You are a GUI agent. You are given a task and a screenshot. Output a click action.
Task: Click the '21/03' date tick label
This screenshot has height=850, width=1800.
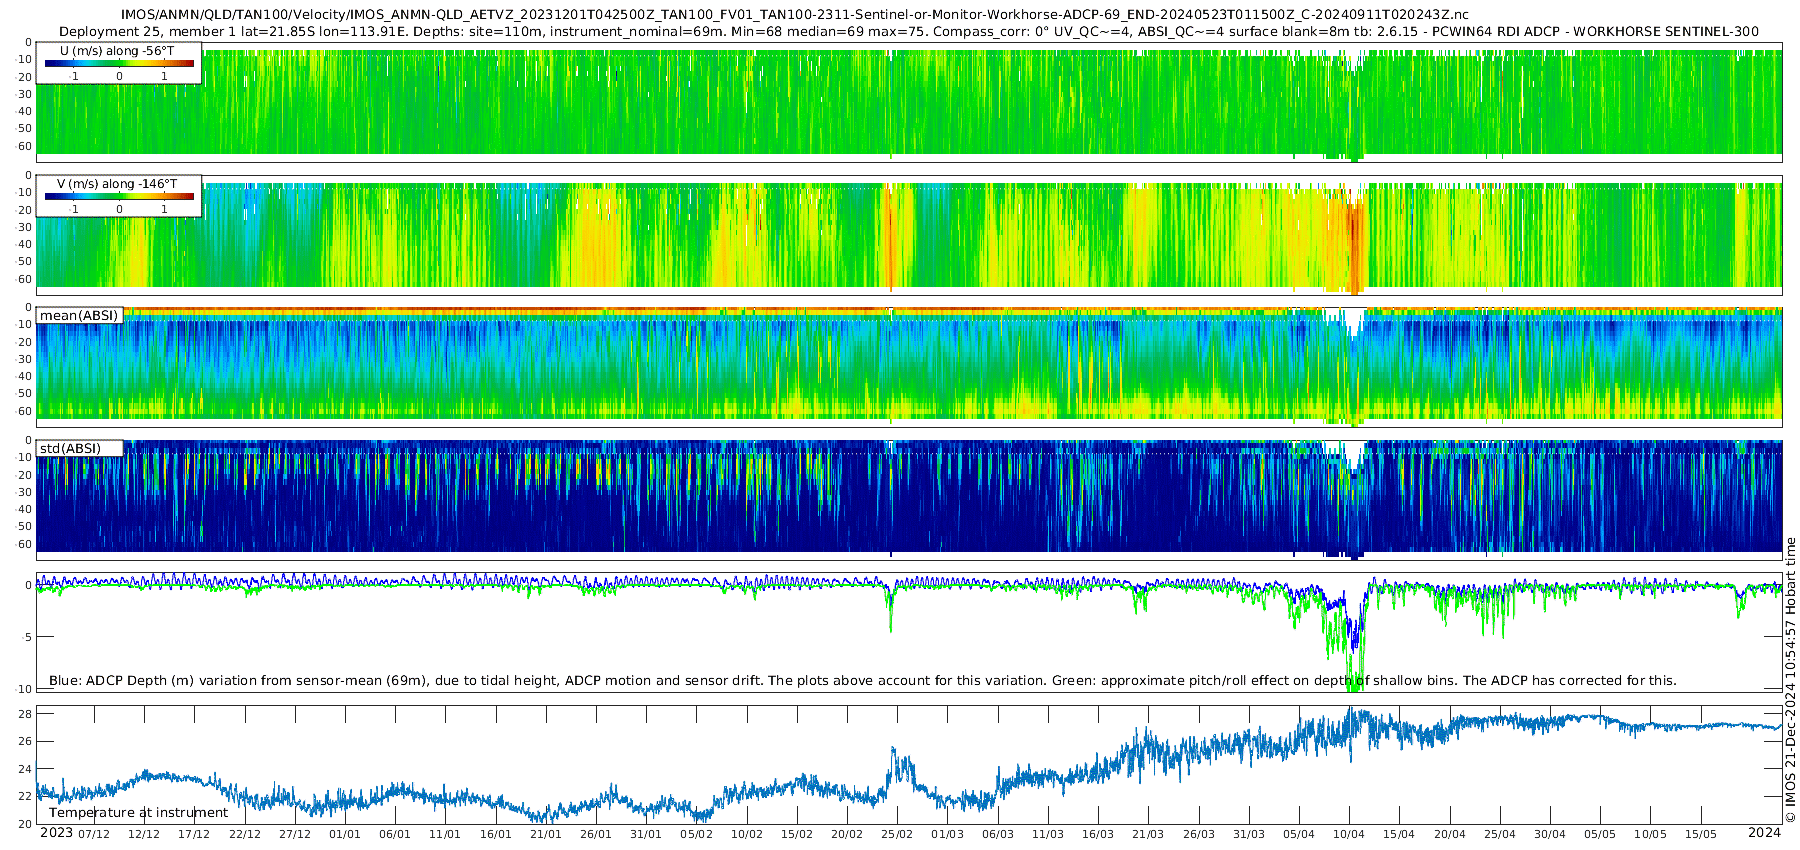(x=1148, y=835)
